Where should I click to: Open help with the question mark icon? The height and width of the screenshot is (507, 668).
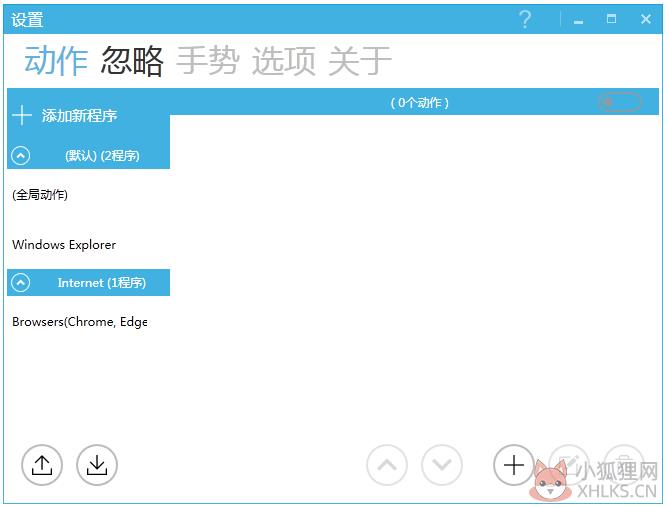click(x=525, y=19)
